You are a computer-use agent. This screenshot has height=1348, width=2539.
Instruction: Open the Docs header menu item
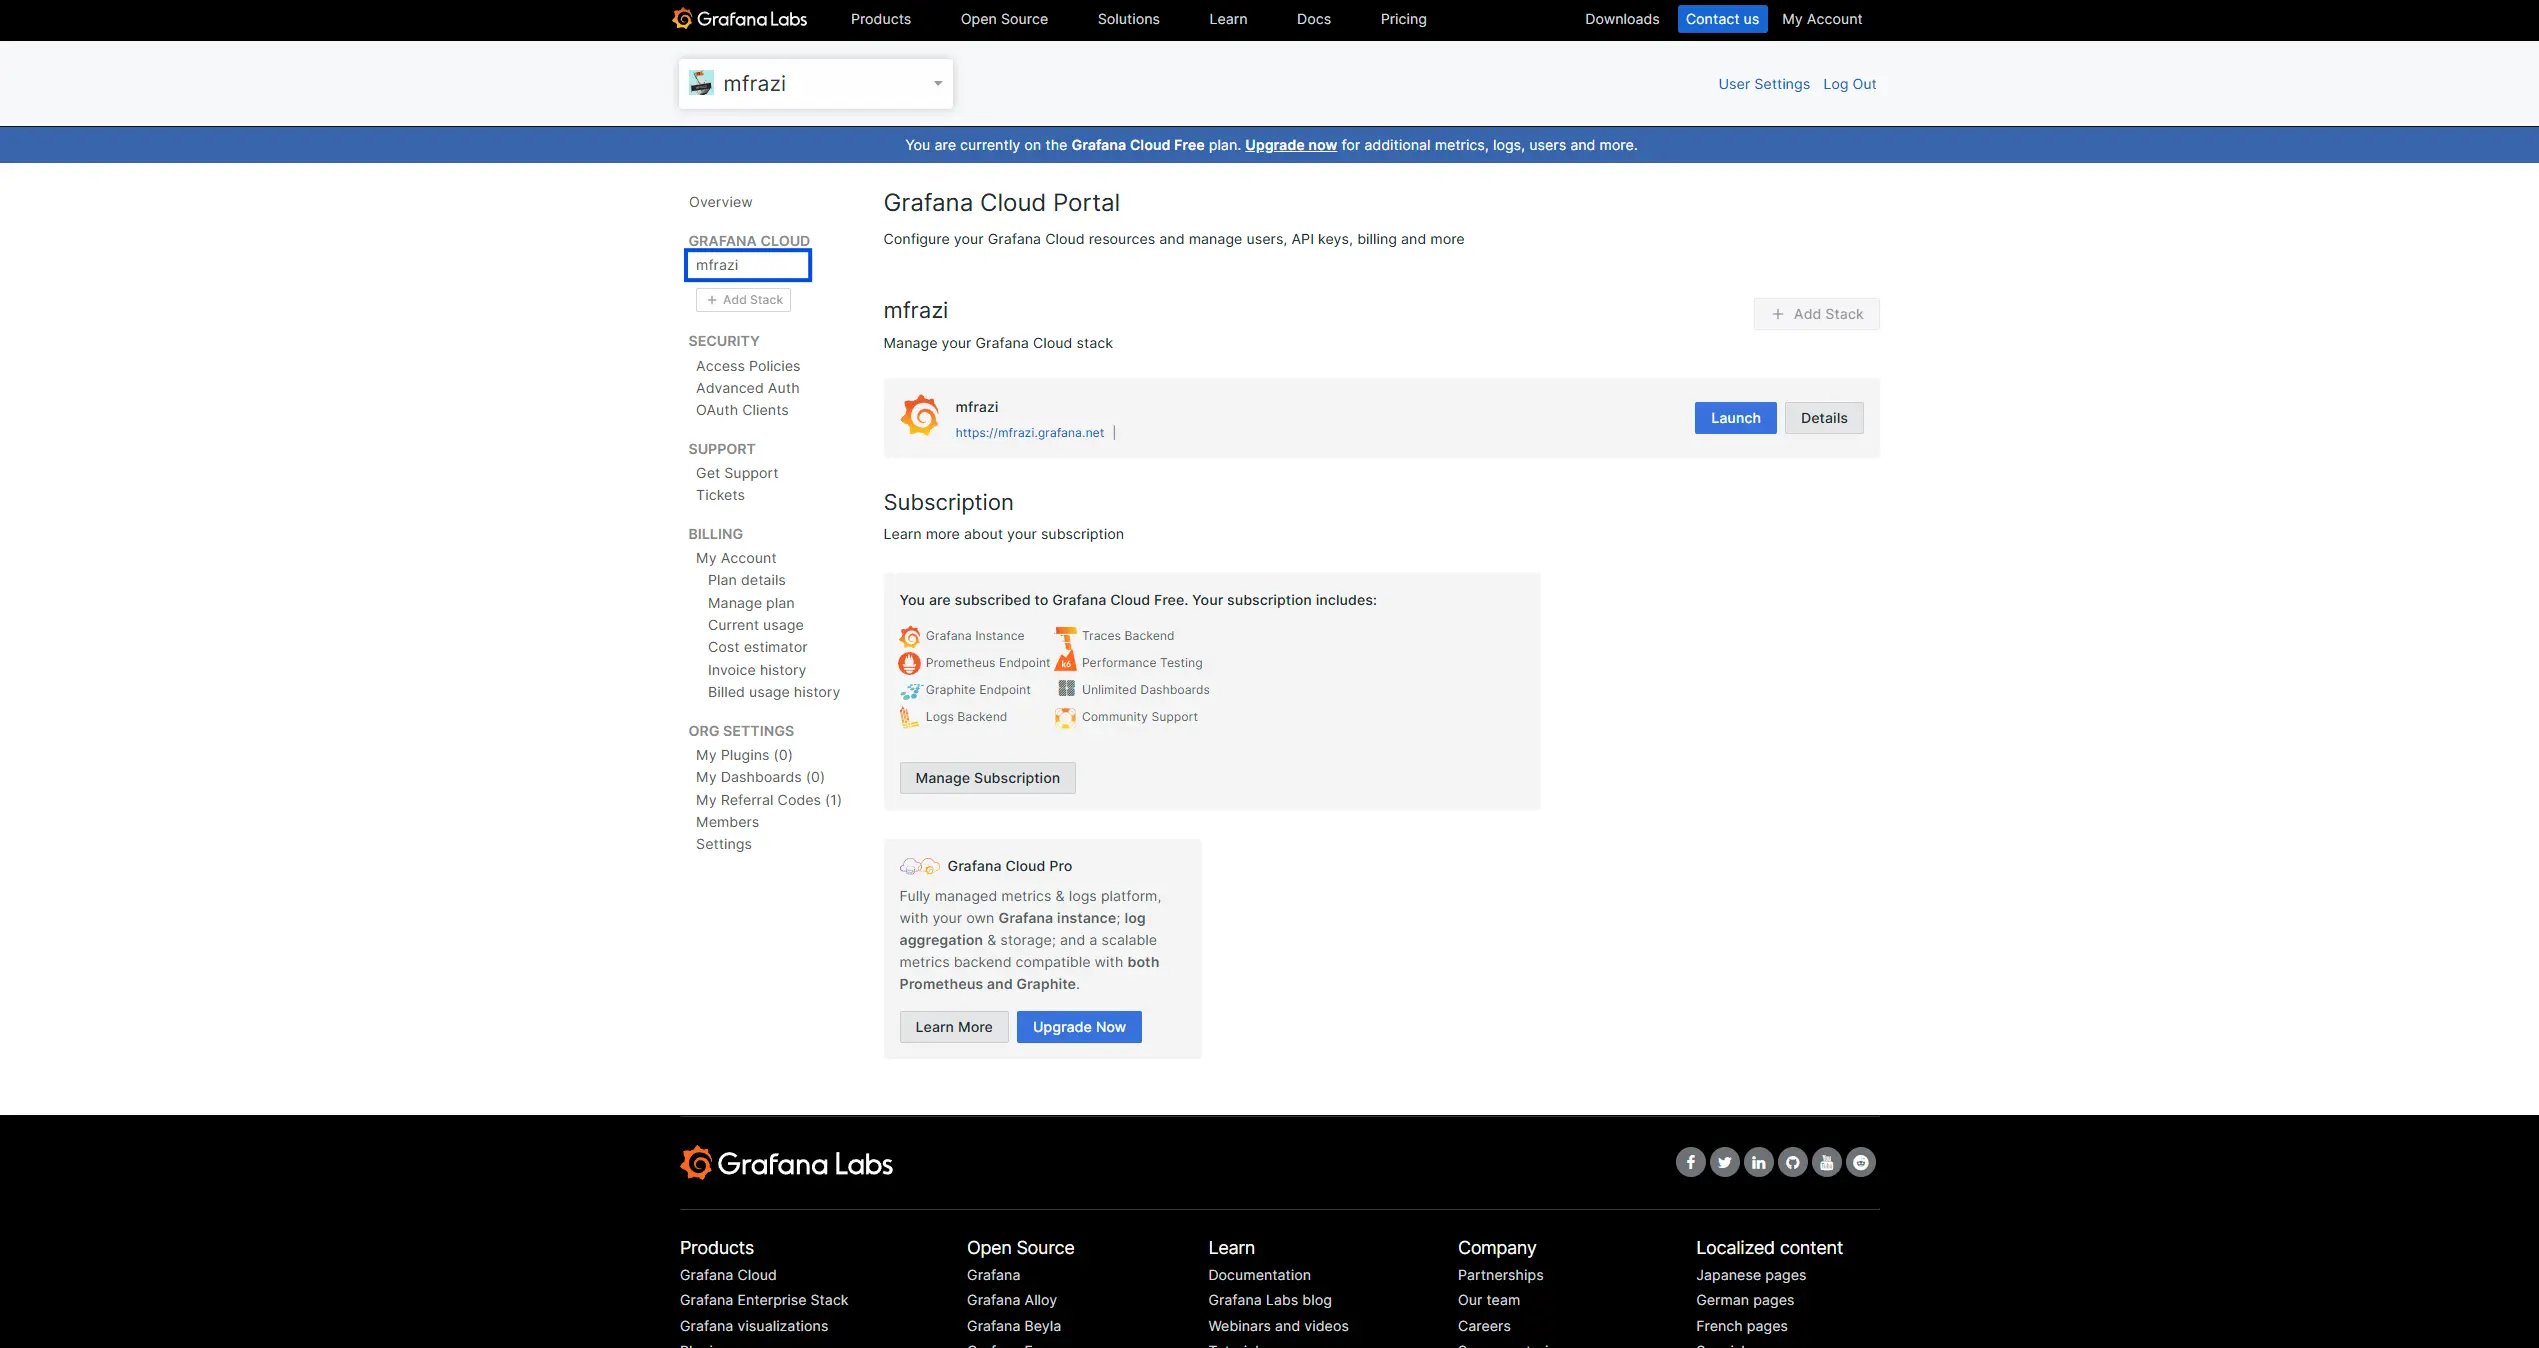point(1313,19)
